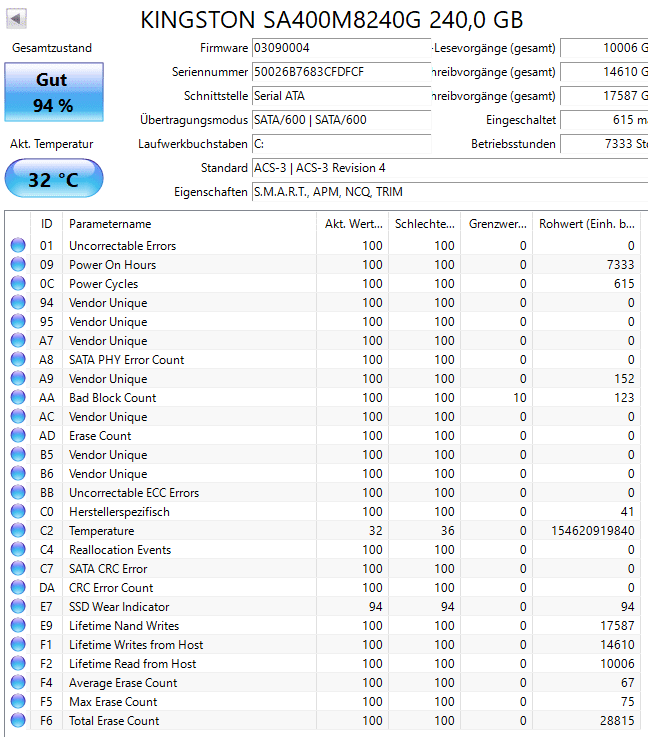Click status orb for SATA PHY Error Count
The image size is (648, 737).
point(18,360)
